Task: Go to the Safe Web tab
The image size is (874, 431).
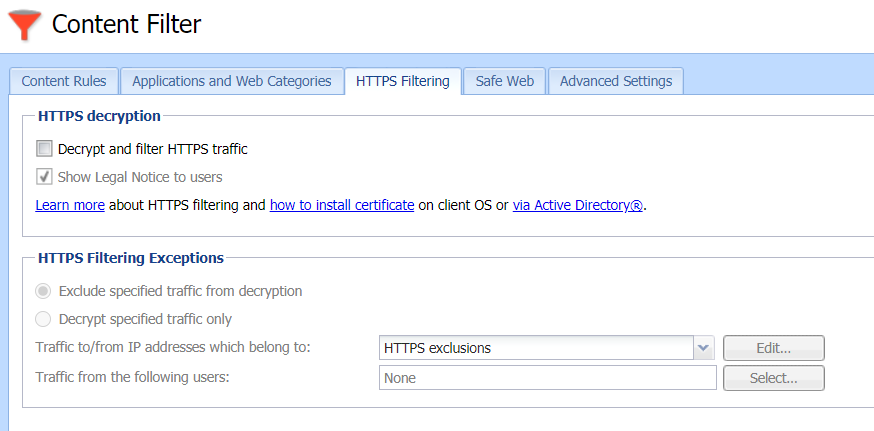Action: 504,81
